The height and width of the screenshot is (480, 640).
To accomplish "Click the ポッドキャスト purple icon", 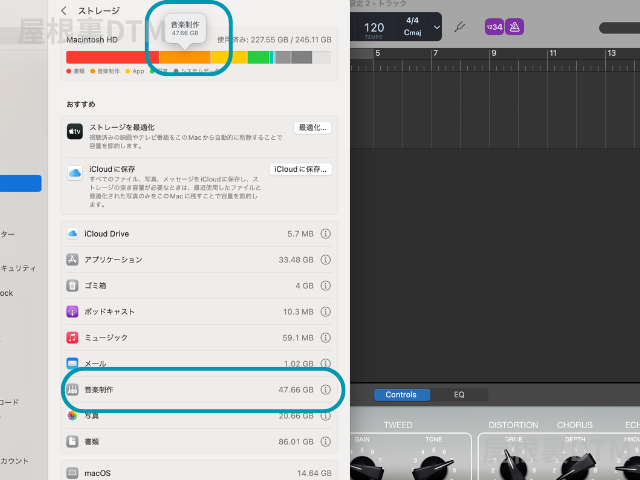I will point(72,312).
